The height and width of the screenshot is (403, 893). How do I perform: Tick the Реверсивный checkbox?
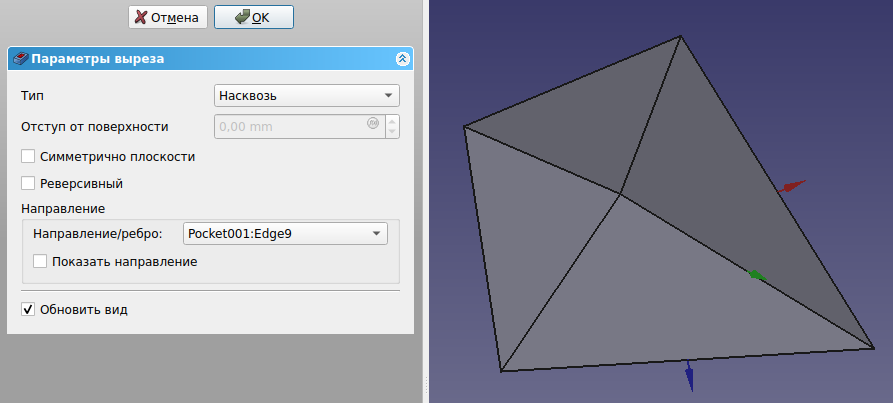point(28,183)
